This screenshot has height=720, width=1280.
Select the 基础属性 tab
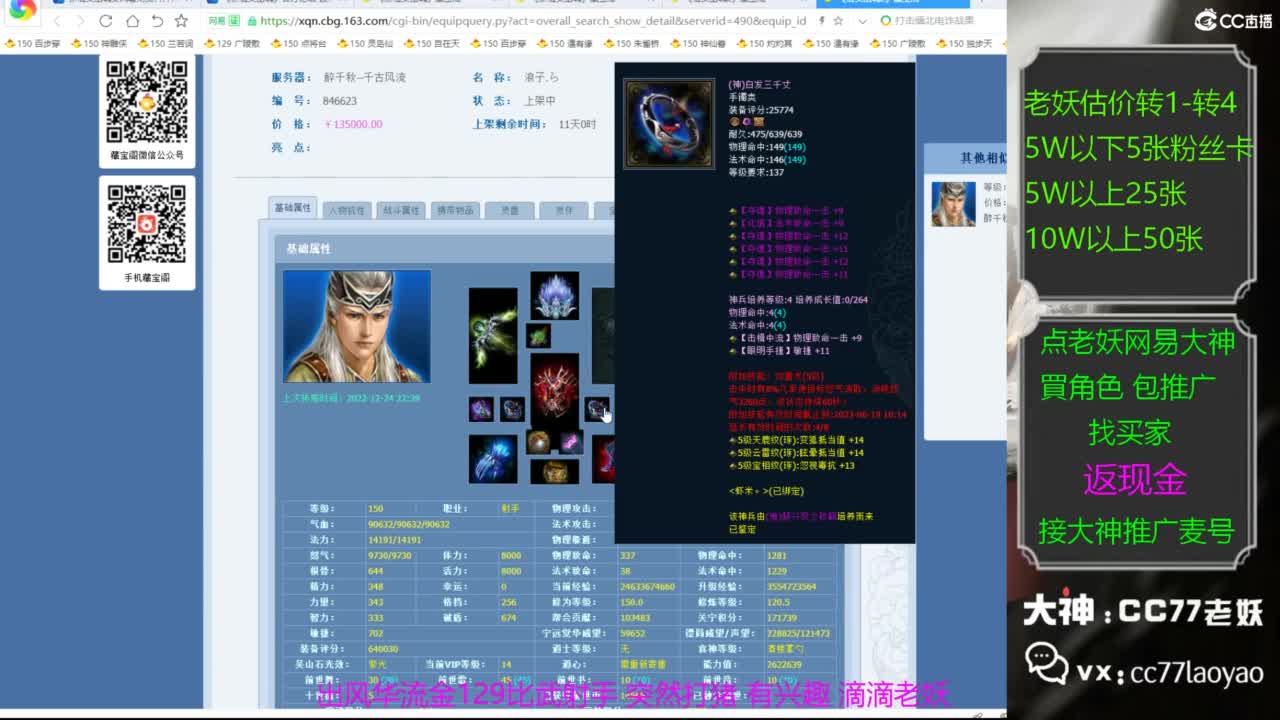[x=293, y=208]
